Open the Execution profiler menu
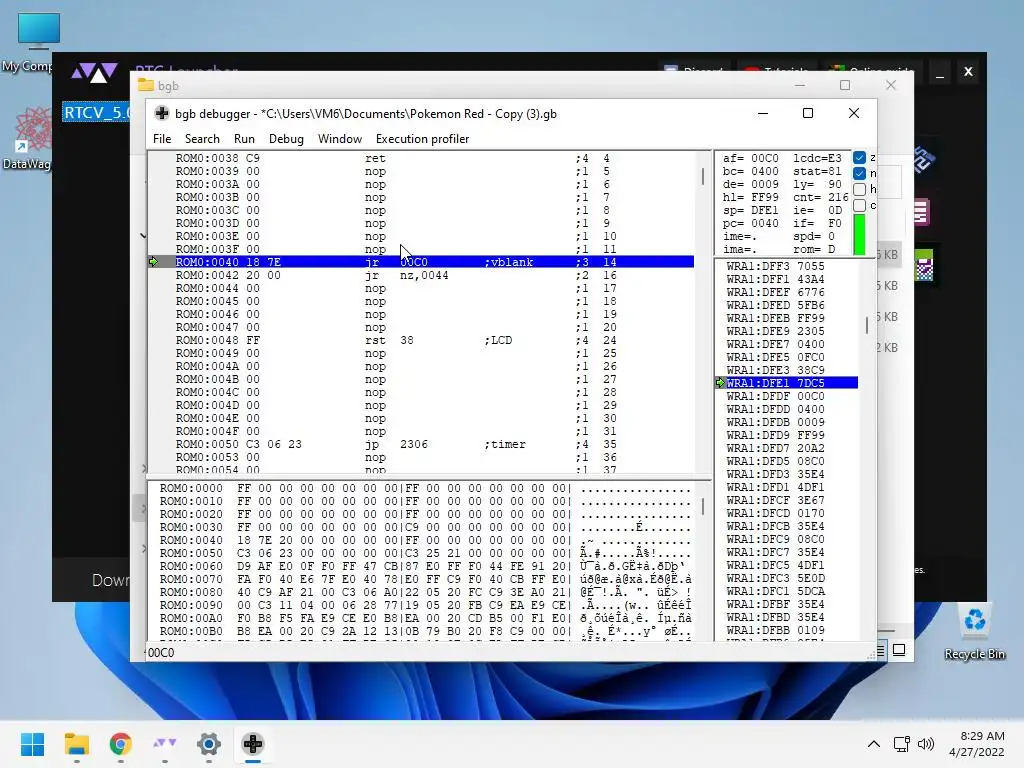This screenshot has height=768, width=1024. tap(423, 138)
